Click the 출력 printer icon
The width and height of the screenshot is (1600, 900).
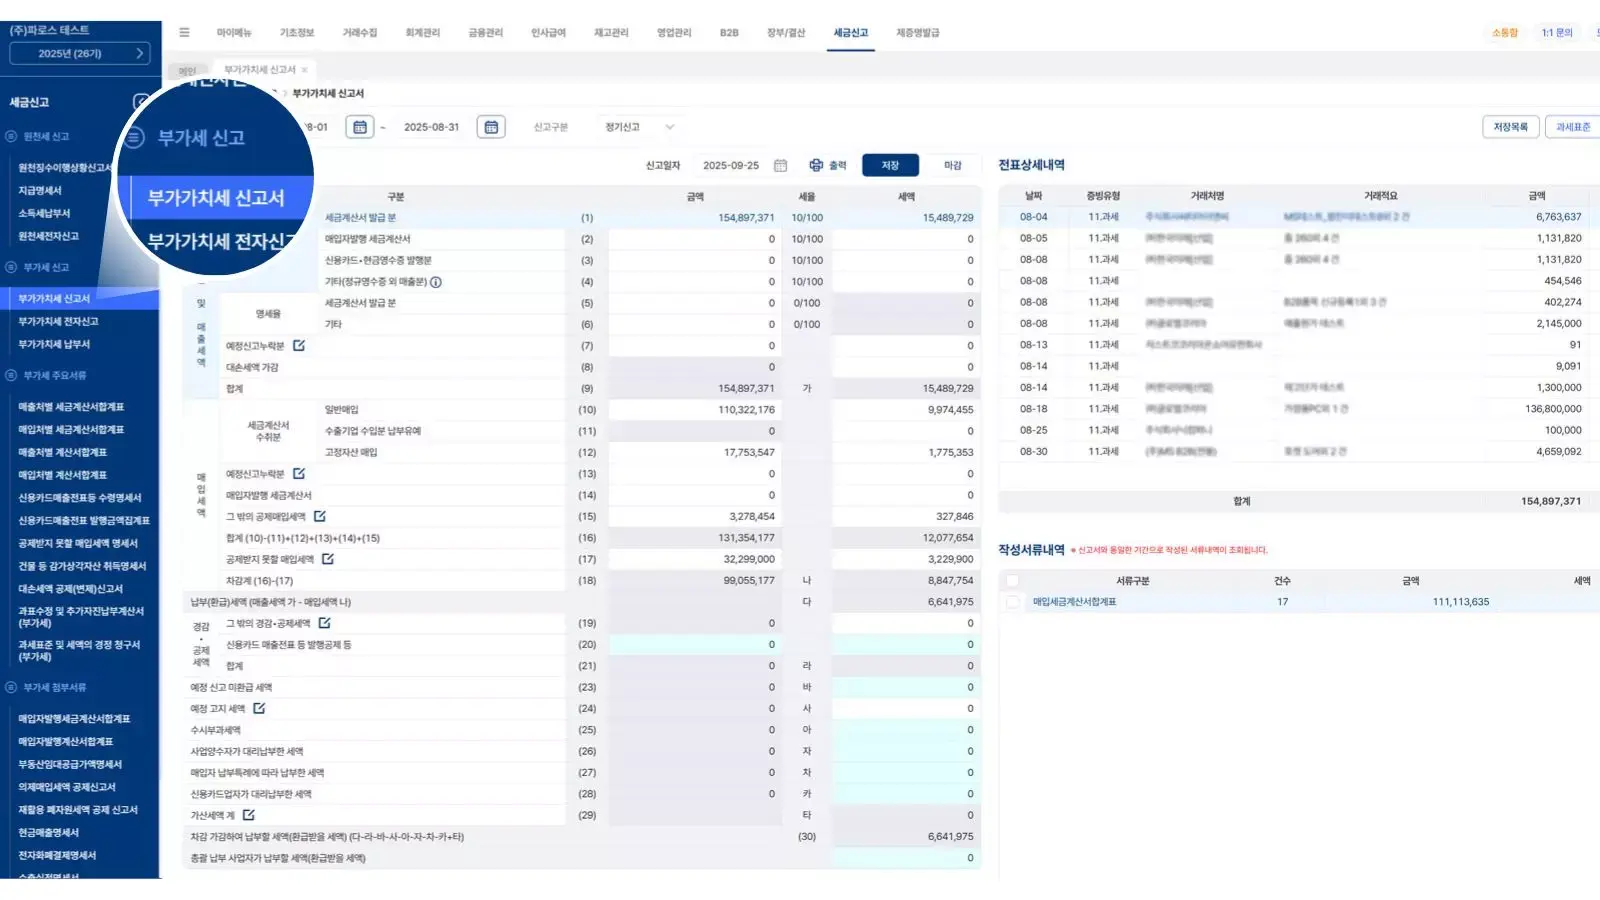coord(816,165)
